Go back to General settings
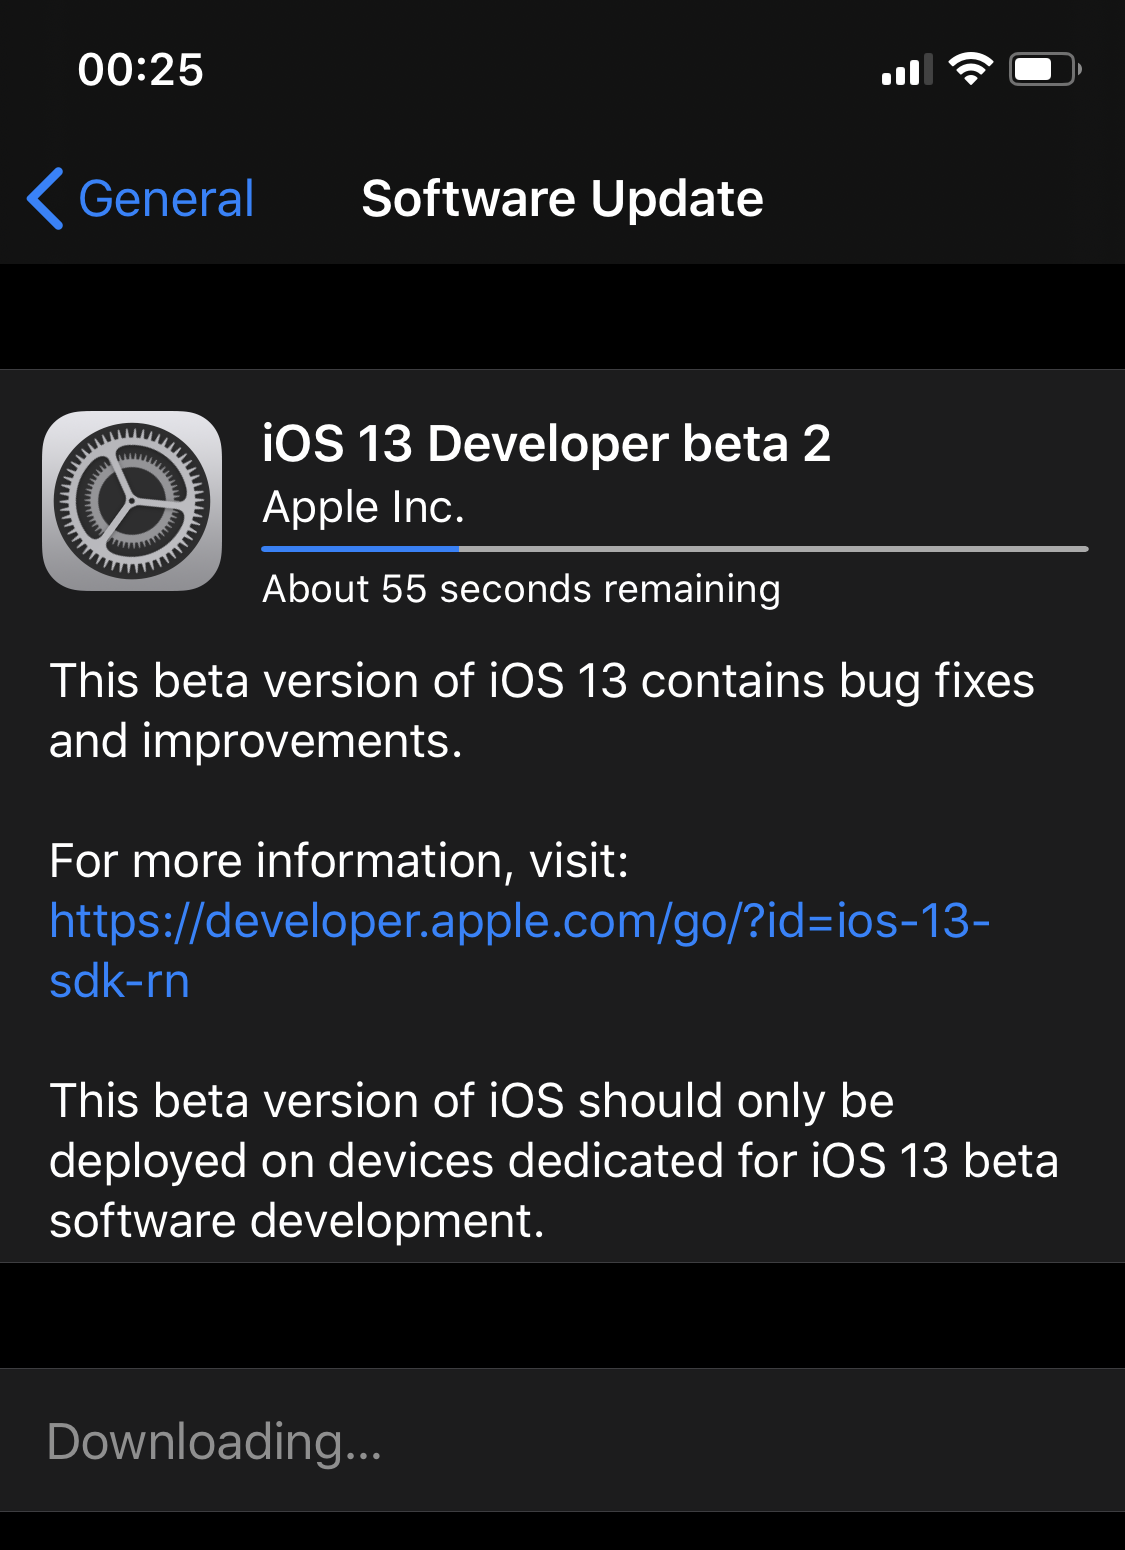The image size is (1125, 1550). tap(140, 199)
